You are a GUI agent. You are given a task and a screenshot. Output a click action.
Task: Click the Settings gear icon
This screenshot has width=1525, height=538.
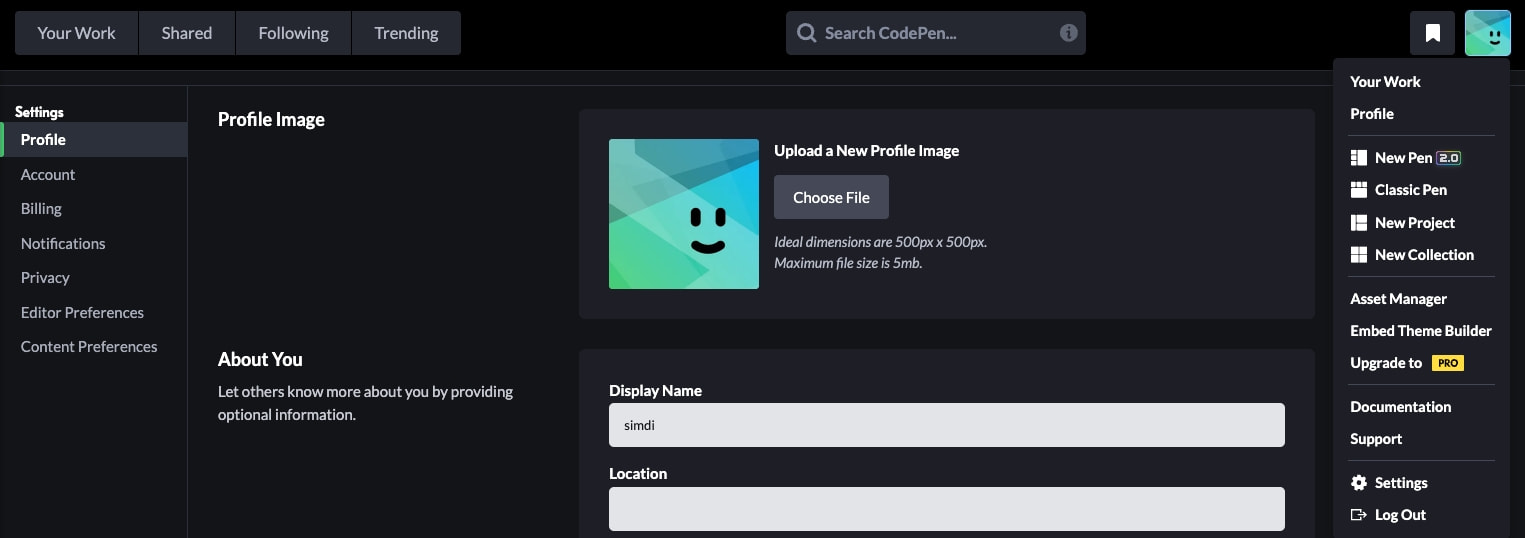(x=1358, y=483)
